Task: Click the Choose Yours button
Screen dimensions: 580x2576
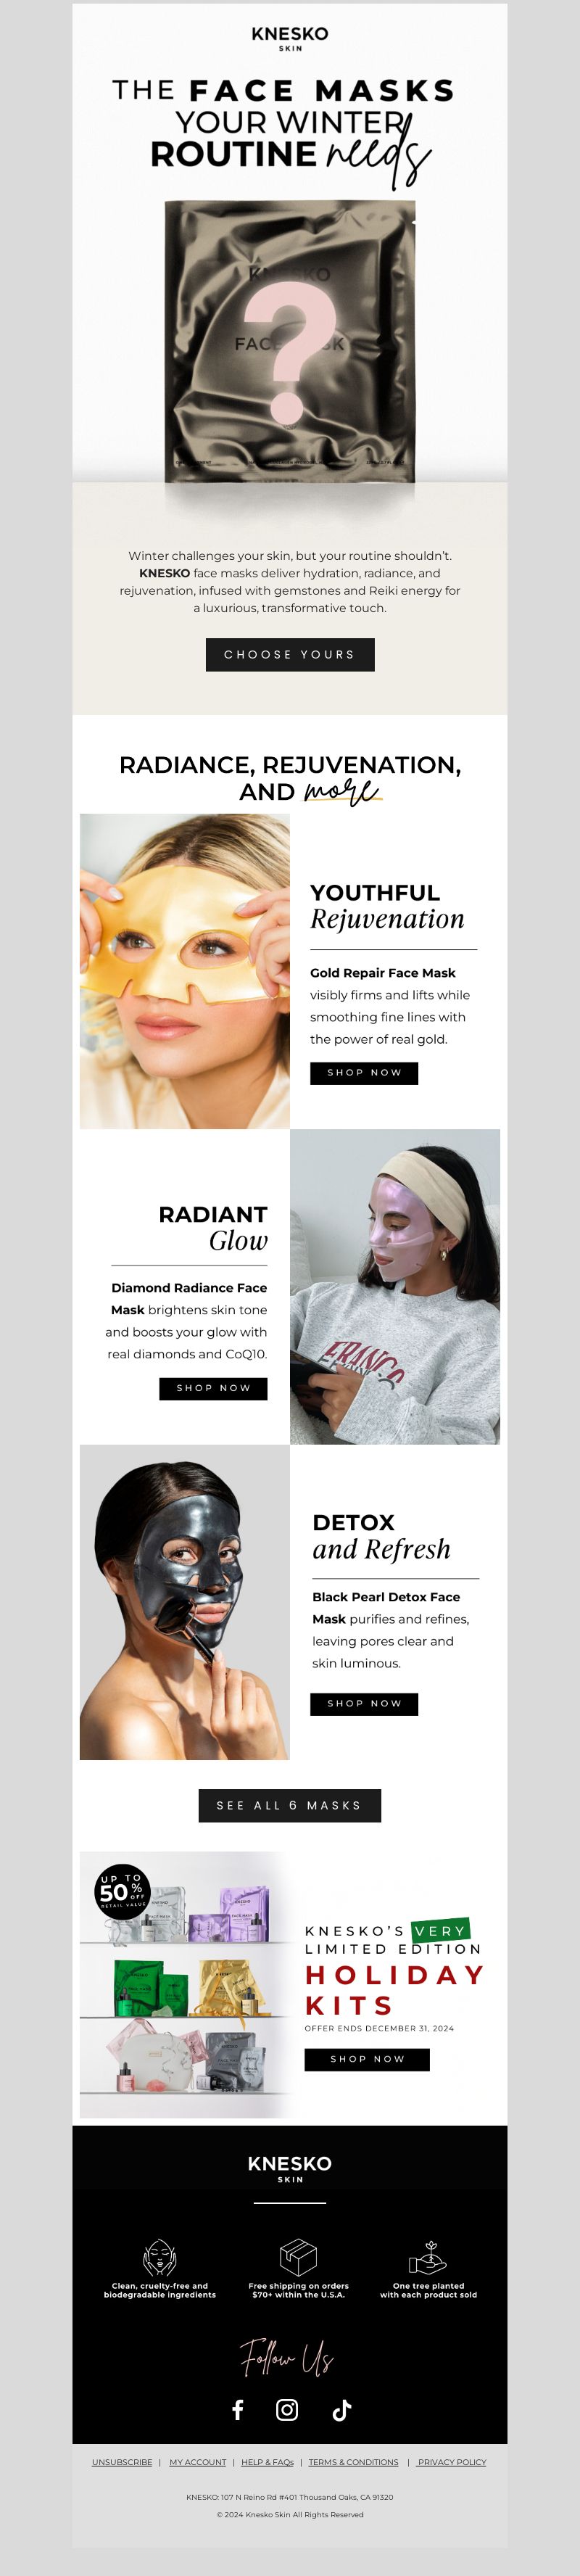Action: tap(290, 654)
